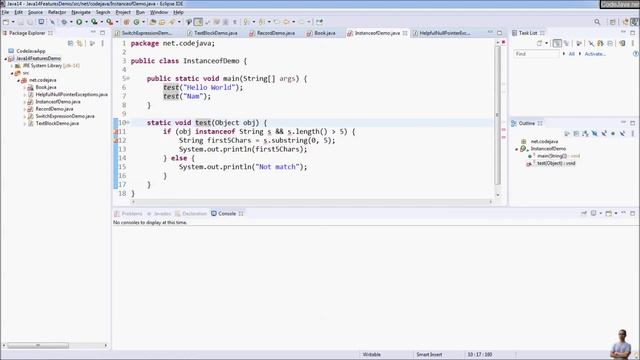Click the Task List help icon
Screen dimensions: 640x360
(636, 53)
